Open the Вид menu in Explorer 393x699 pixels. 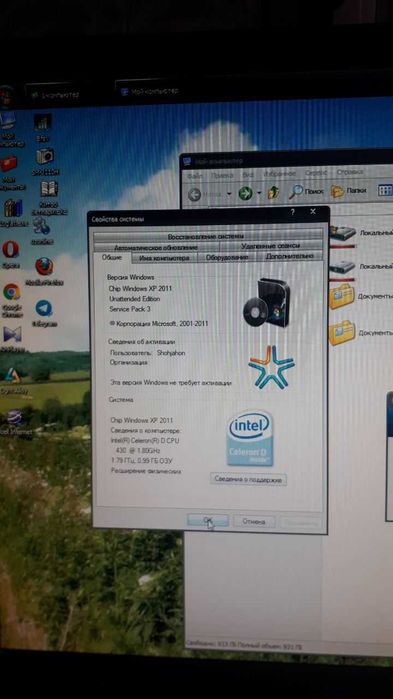pyautogui.click(x=248, y=174)
